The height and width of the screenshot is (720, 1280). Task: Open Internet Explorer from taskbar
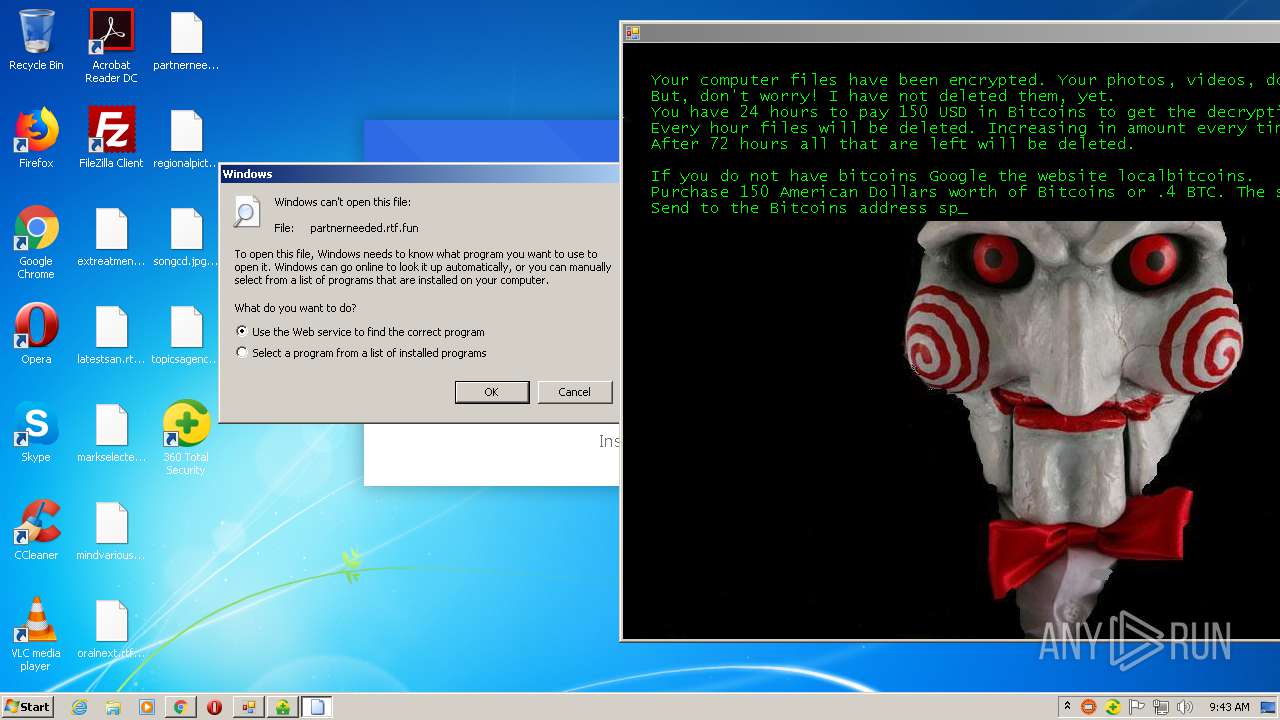(x=79, y=707)
